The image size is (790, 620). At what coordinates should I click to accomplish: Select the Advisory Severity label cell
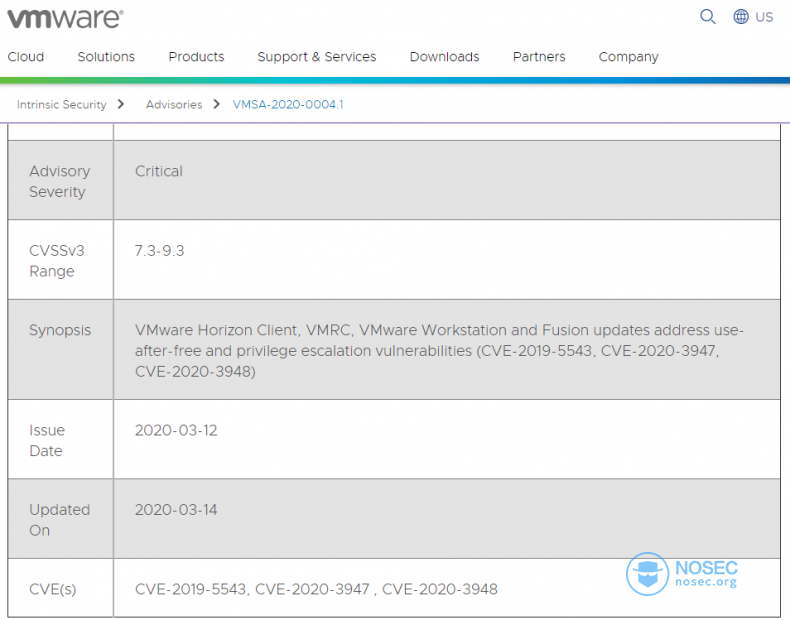tap(59, 181)
